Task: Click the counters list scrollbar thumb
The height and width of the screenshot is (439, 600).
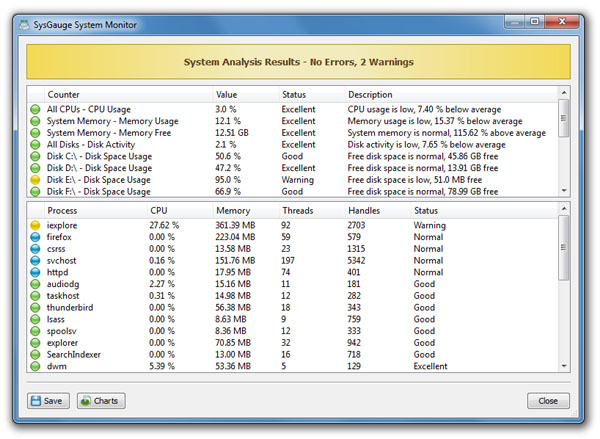Action: coord(564,118)
